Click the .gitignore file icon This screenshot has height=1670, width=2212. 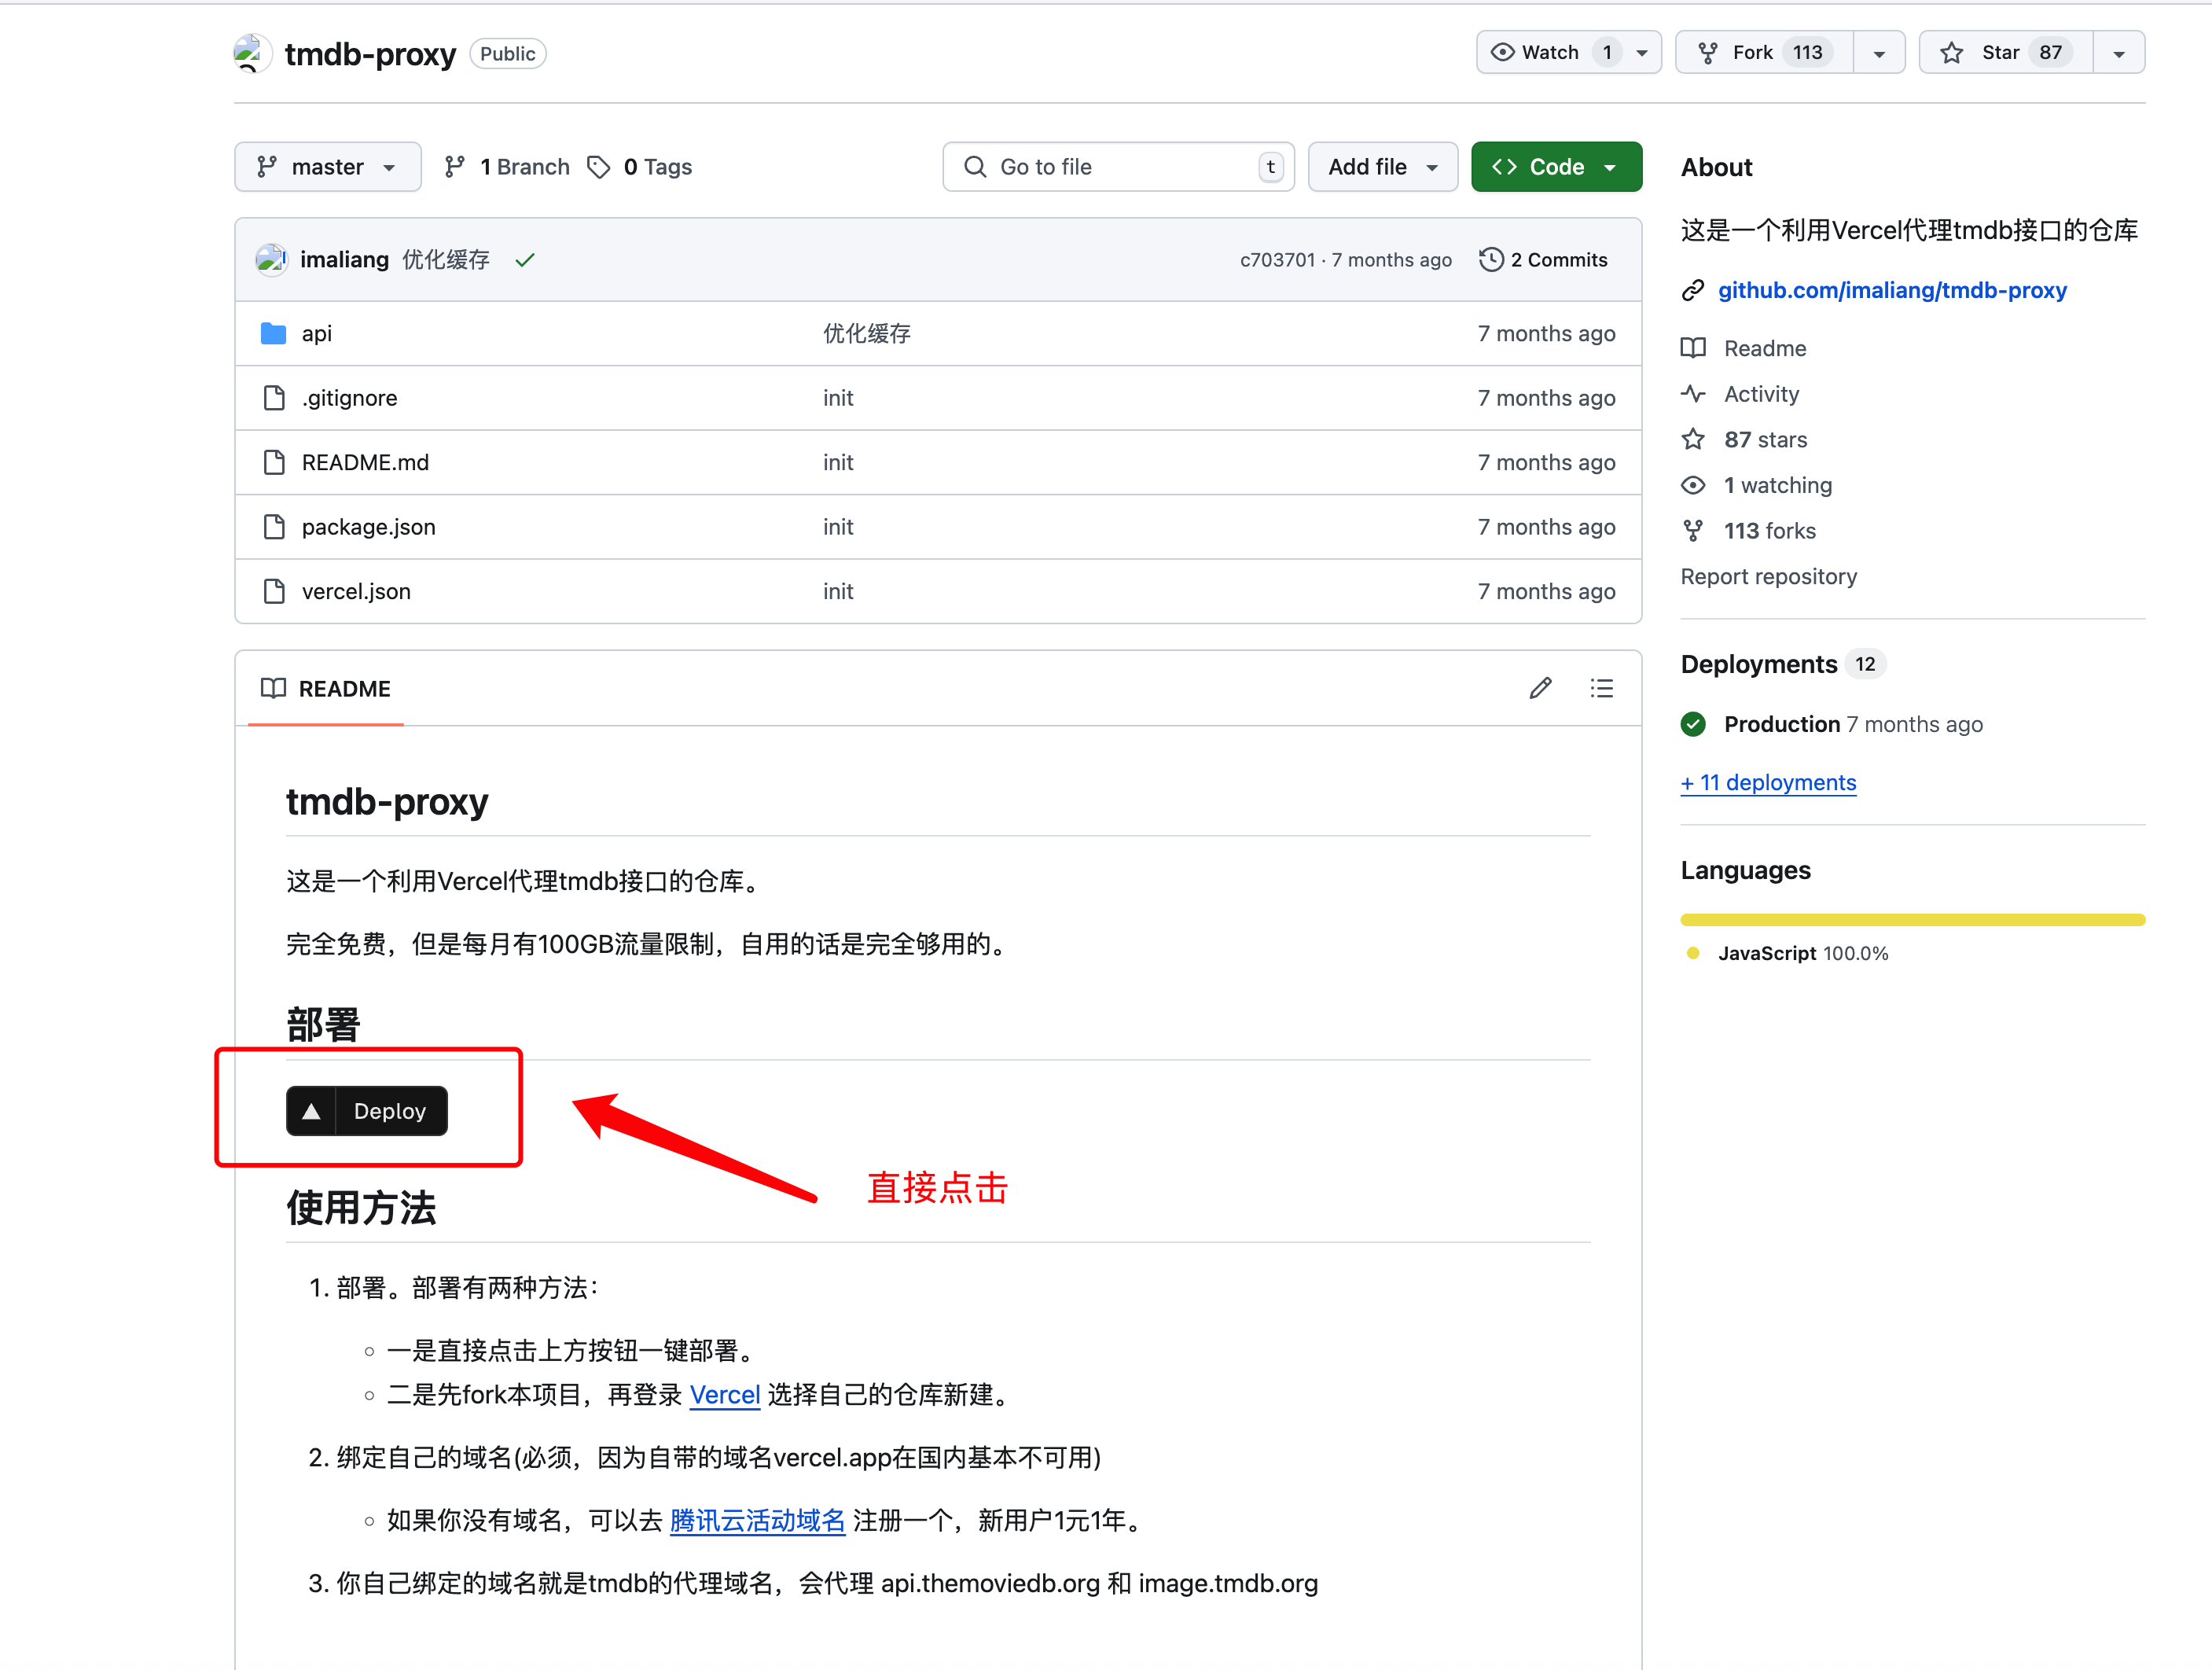pos(273,398)
